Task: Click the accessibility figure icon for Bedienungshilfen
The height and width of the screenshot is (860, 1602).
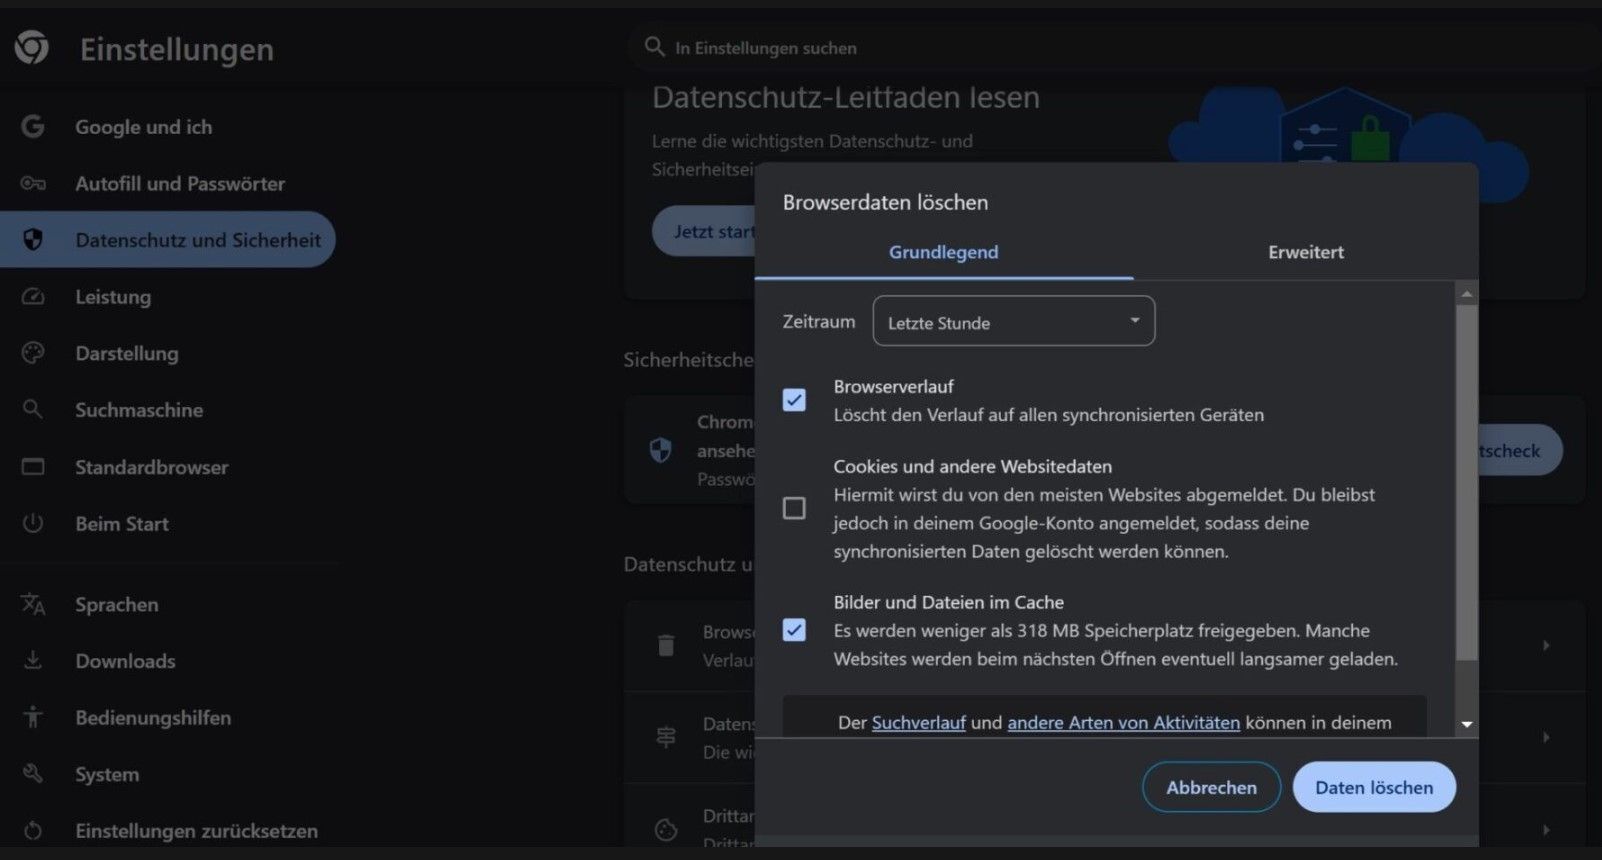Action: (33, 717)
